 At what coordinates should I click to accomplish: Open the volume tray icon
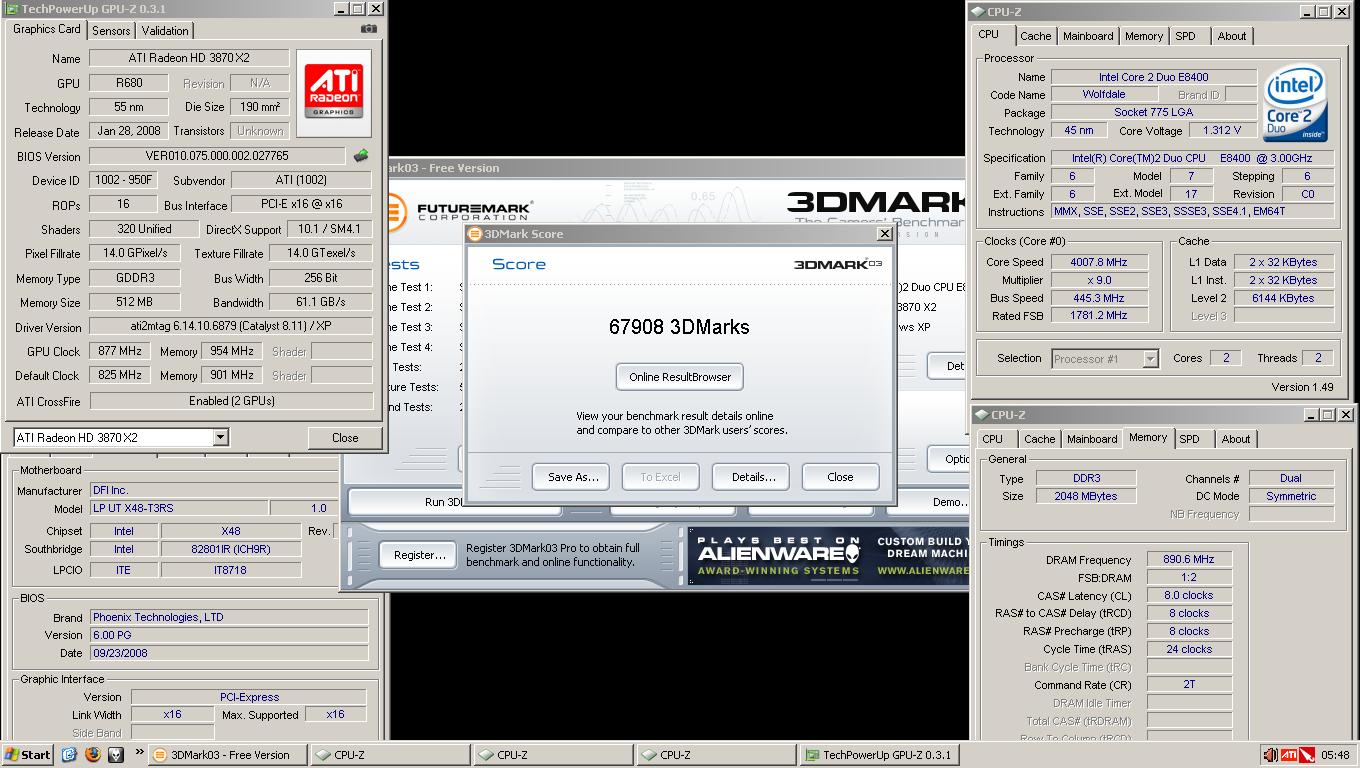[1270, 755]
